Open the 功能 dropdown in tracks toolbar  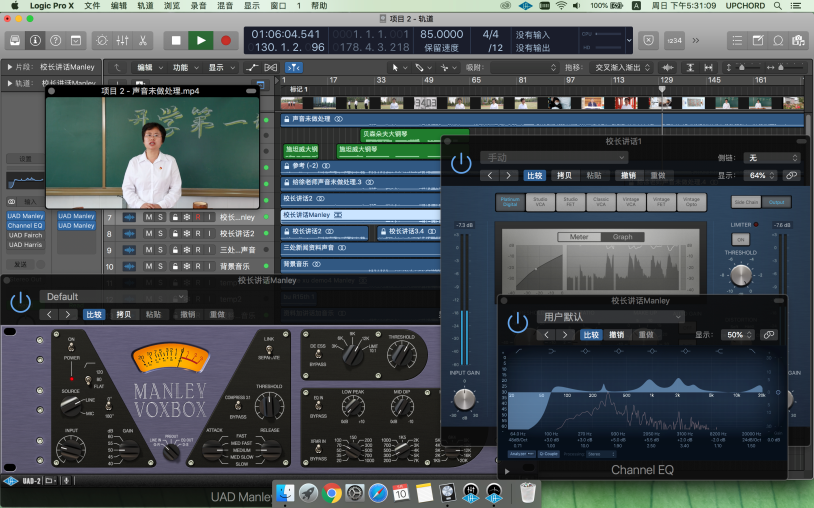pyautogui.click(x=185, y=67)
